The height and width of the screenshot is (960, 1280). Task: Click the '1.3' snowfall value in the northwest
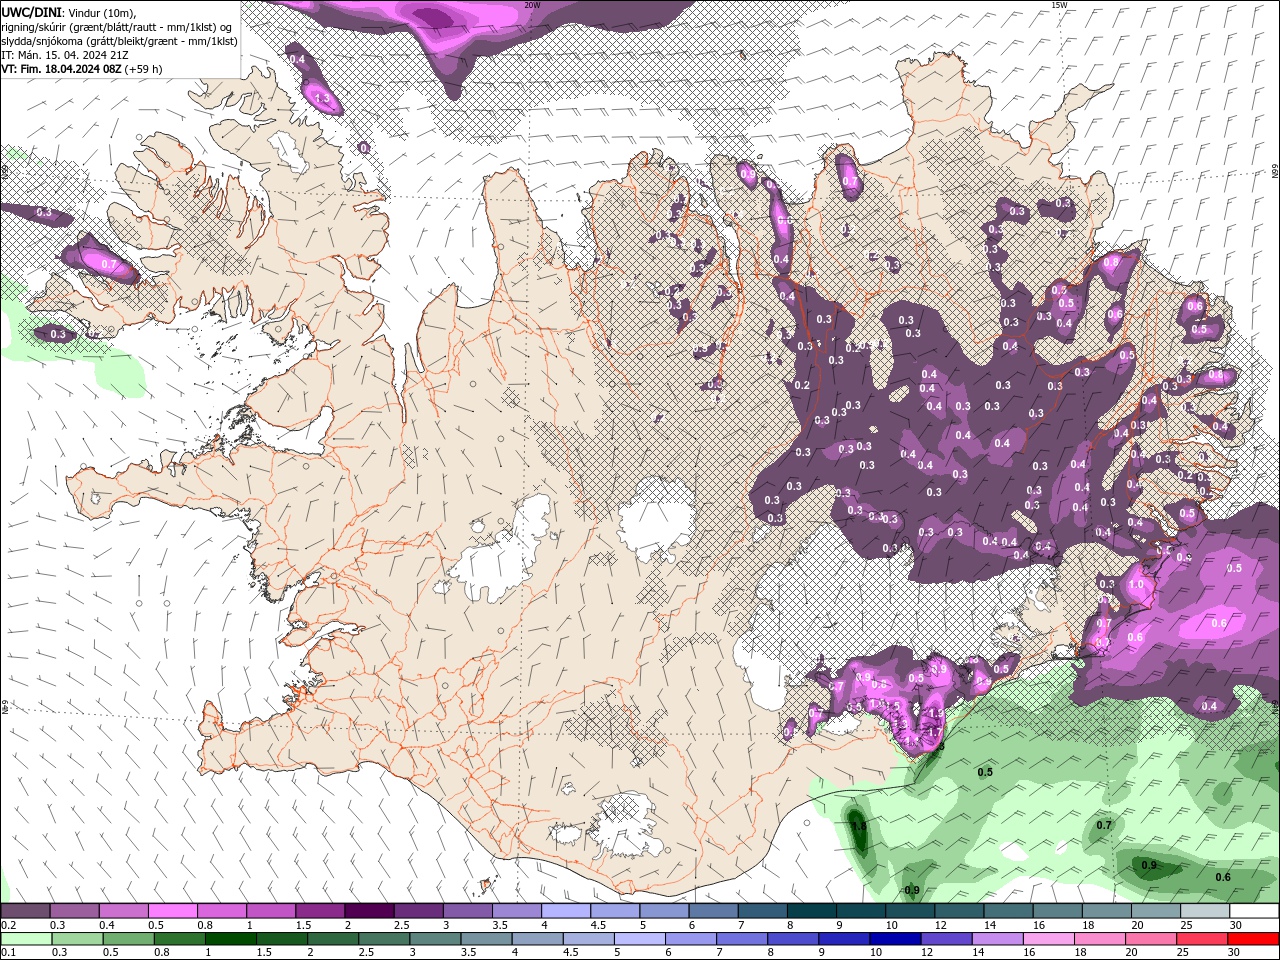point(323,98)
